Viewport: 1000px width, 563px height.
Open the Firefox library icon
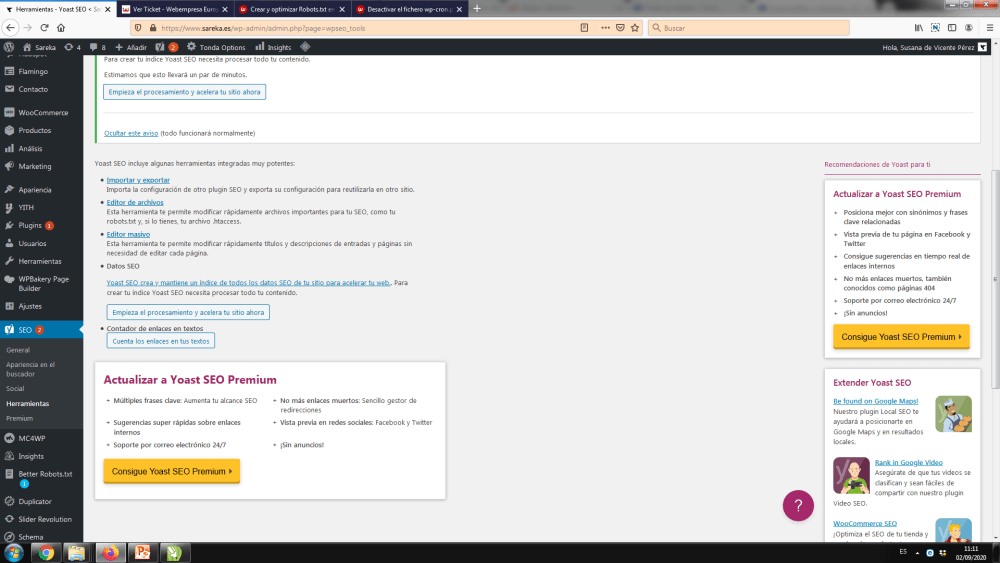pos(918,28)
